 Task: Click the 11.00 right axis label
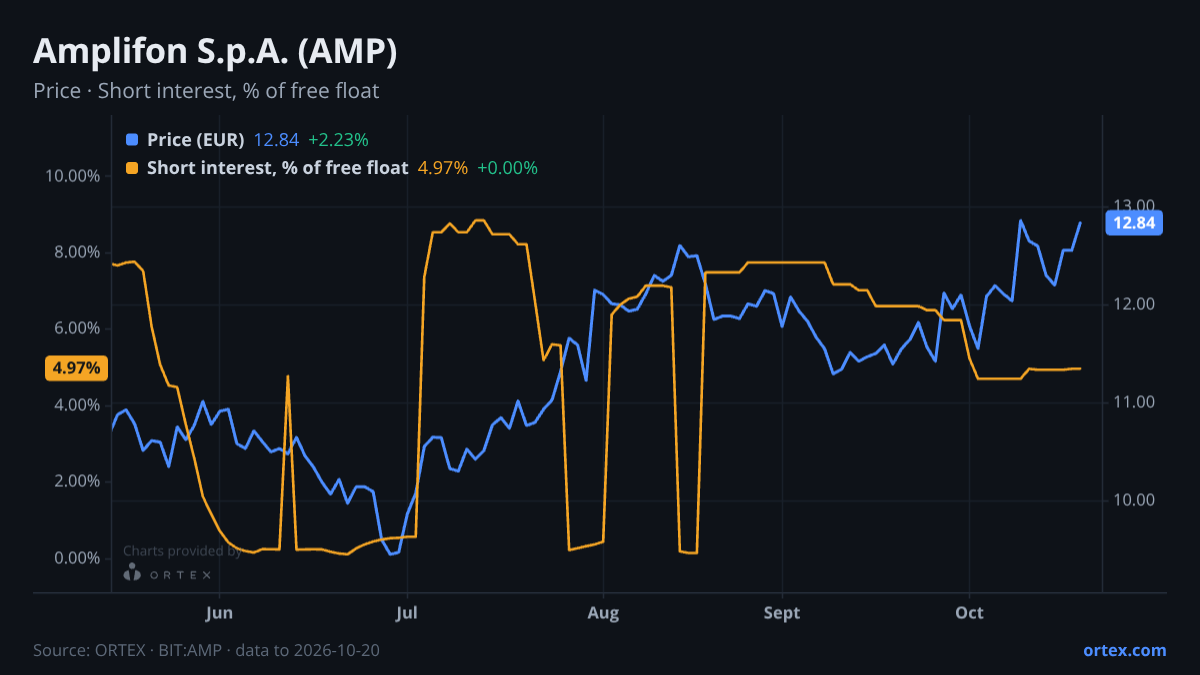(1133, 402)
